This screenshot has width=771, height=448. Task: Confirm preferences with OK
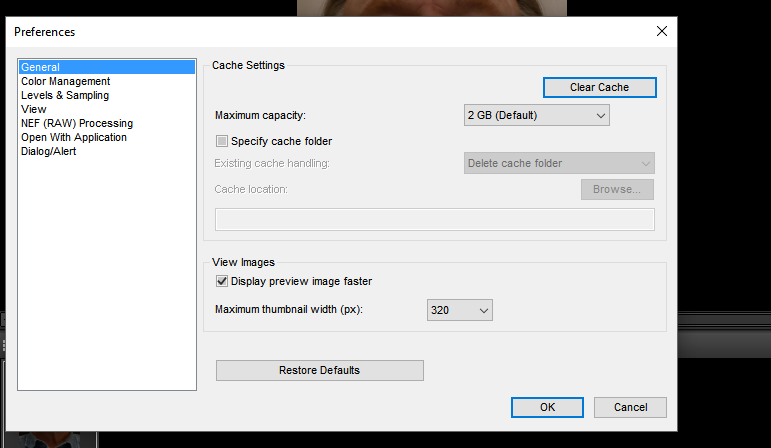click(x=547, y=408)
